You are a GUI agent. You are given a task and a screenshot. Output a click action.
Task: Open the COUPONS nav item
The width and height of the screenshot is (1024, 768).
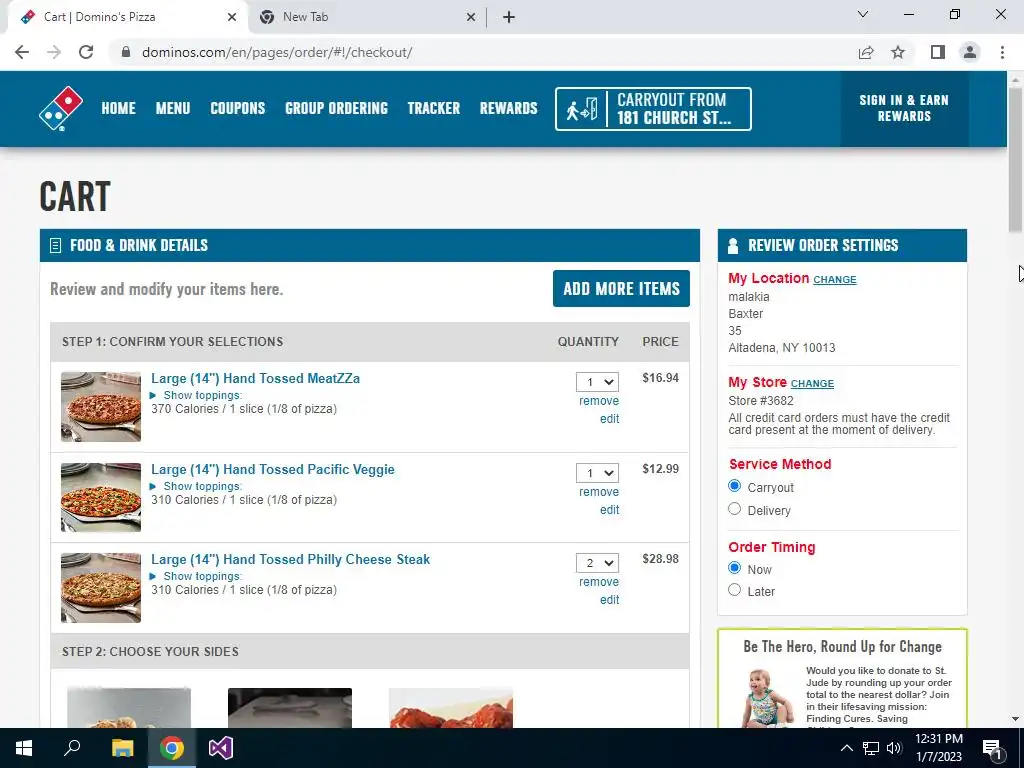(x=238, y=108)
